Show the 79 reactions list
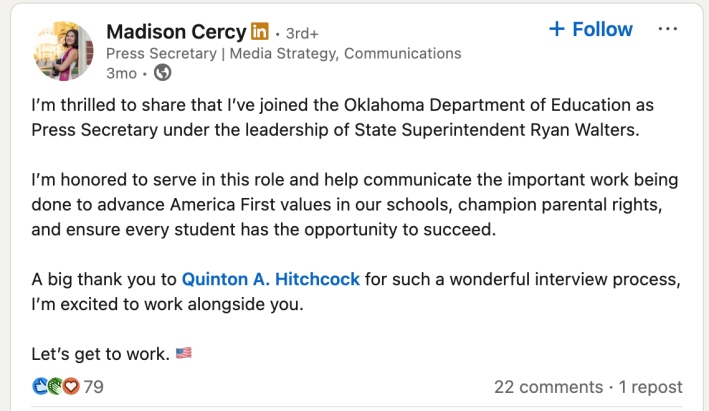The width and height of the screenshot is (709, 411). [x=93, y=386]
